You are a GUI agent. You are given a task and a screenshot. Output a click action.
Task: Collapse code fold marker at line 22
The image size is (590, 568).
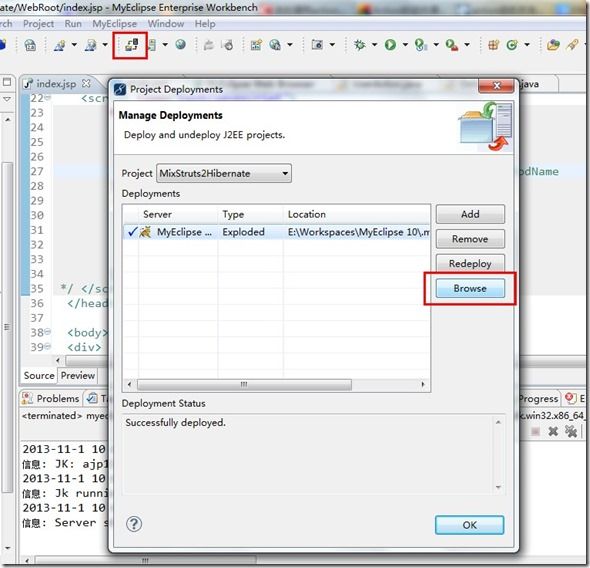47,97
